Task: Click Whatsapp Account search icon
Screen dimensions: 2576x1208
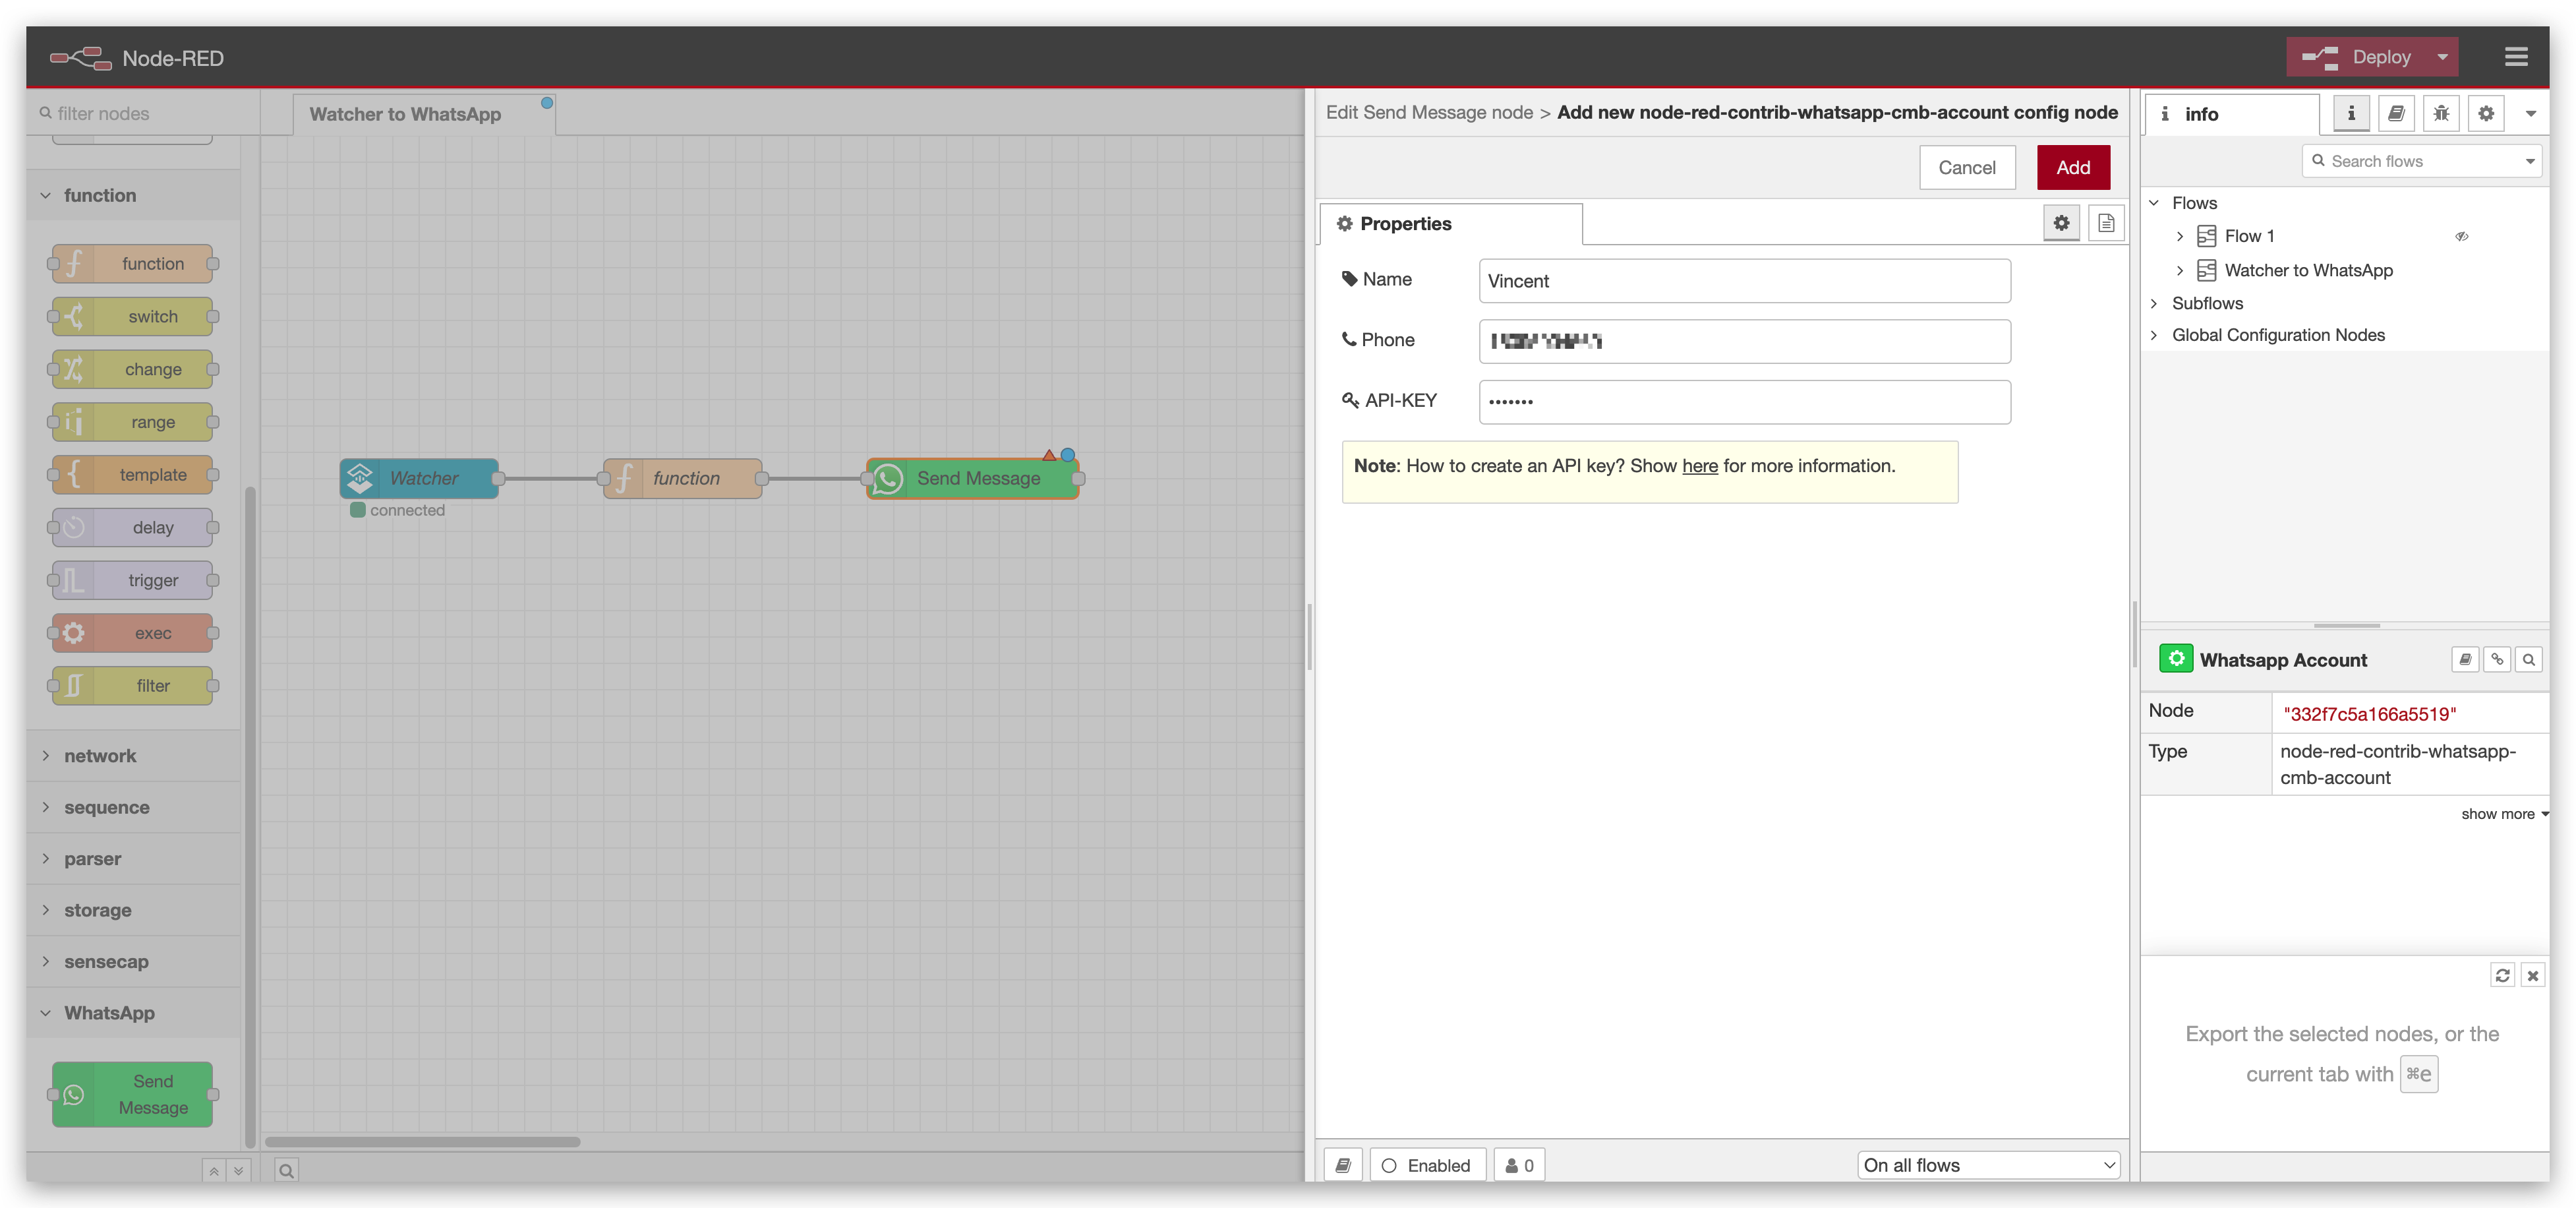Action: pos(2529,660)
